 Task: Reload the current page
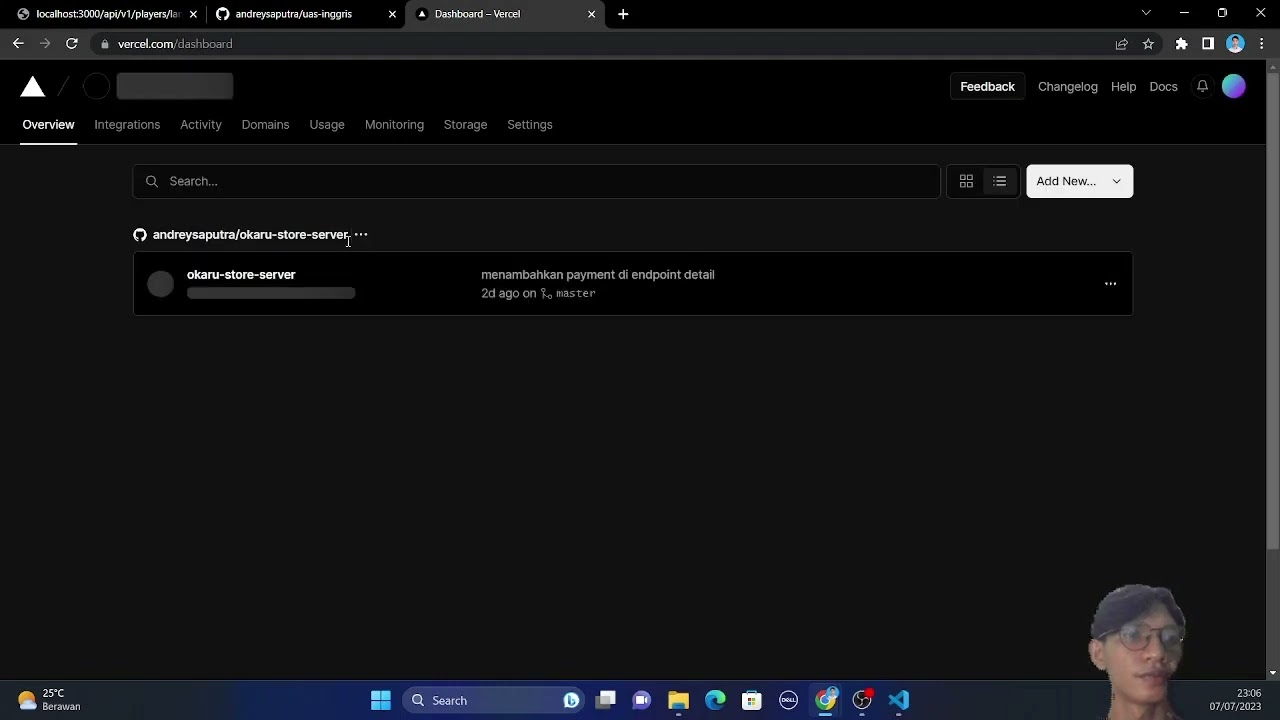72,44
